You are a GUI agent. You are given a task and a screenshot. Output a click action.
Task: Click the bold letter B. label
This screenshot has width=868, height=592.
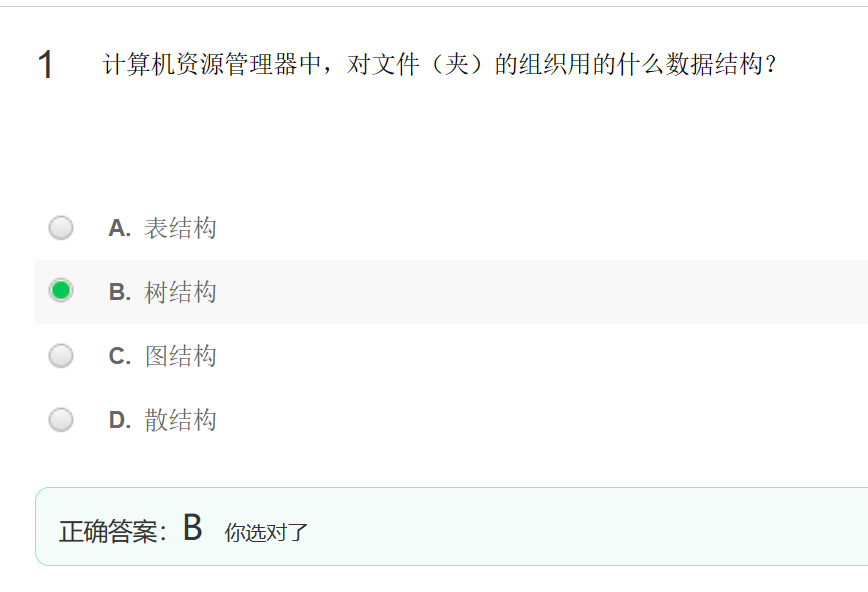[120, 292]
